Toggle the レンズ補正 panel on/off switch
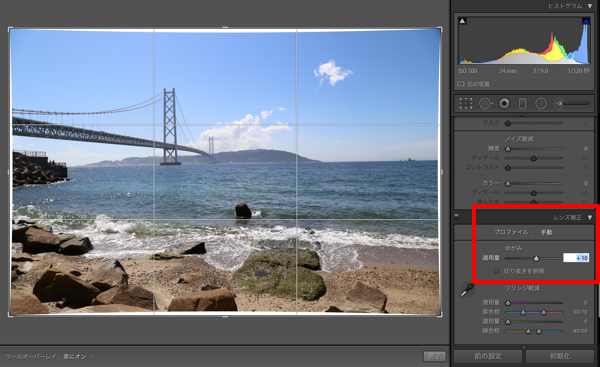Image resolution: width=600 pixels, height=367 pixels. coord(457,216)
